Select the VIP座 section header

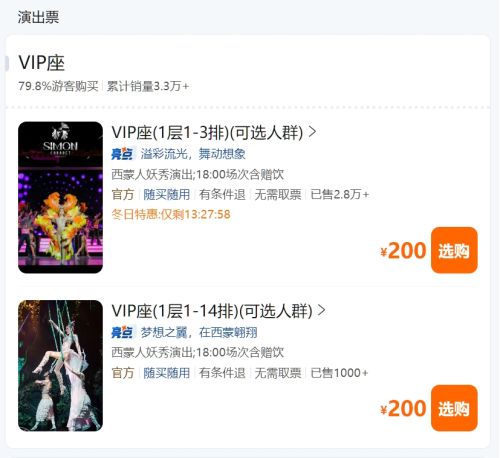[42, 63]
